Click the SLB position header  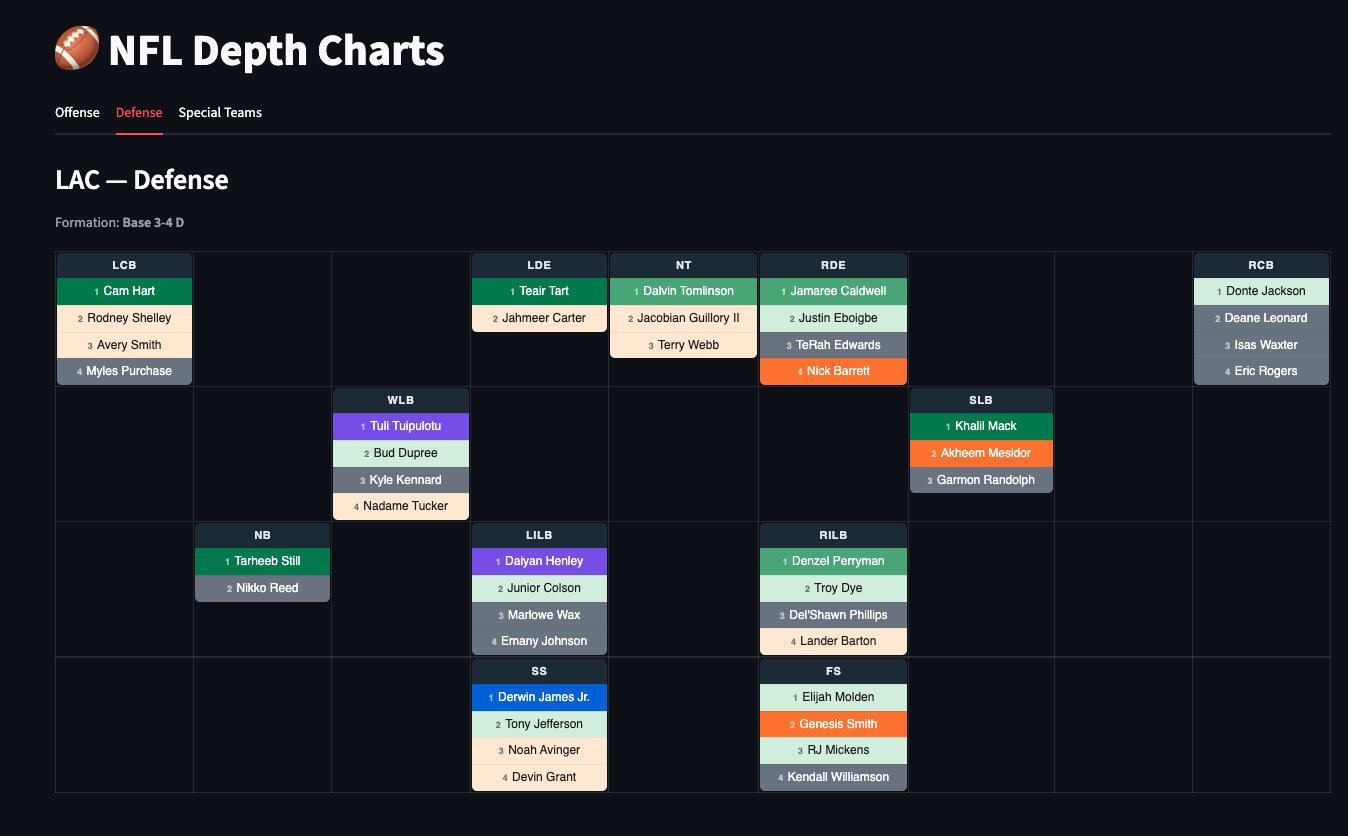coord(981,400)
